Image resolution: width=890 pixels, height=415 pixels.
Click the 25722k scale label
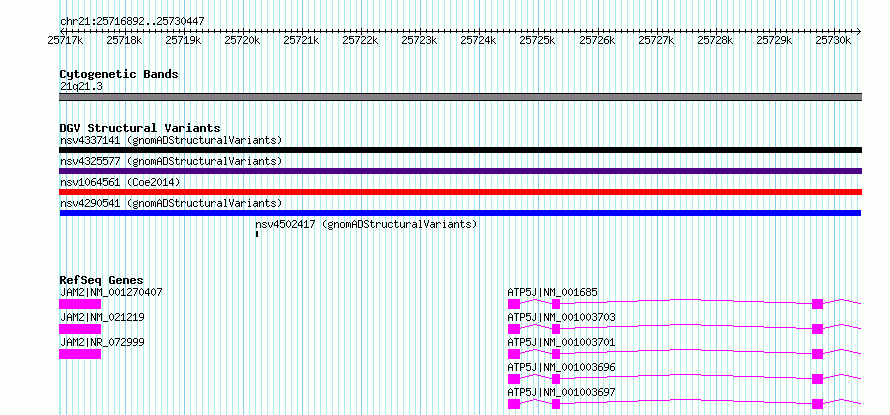pos(360,40)
